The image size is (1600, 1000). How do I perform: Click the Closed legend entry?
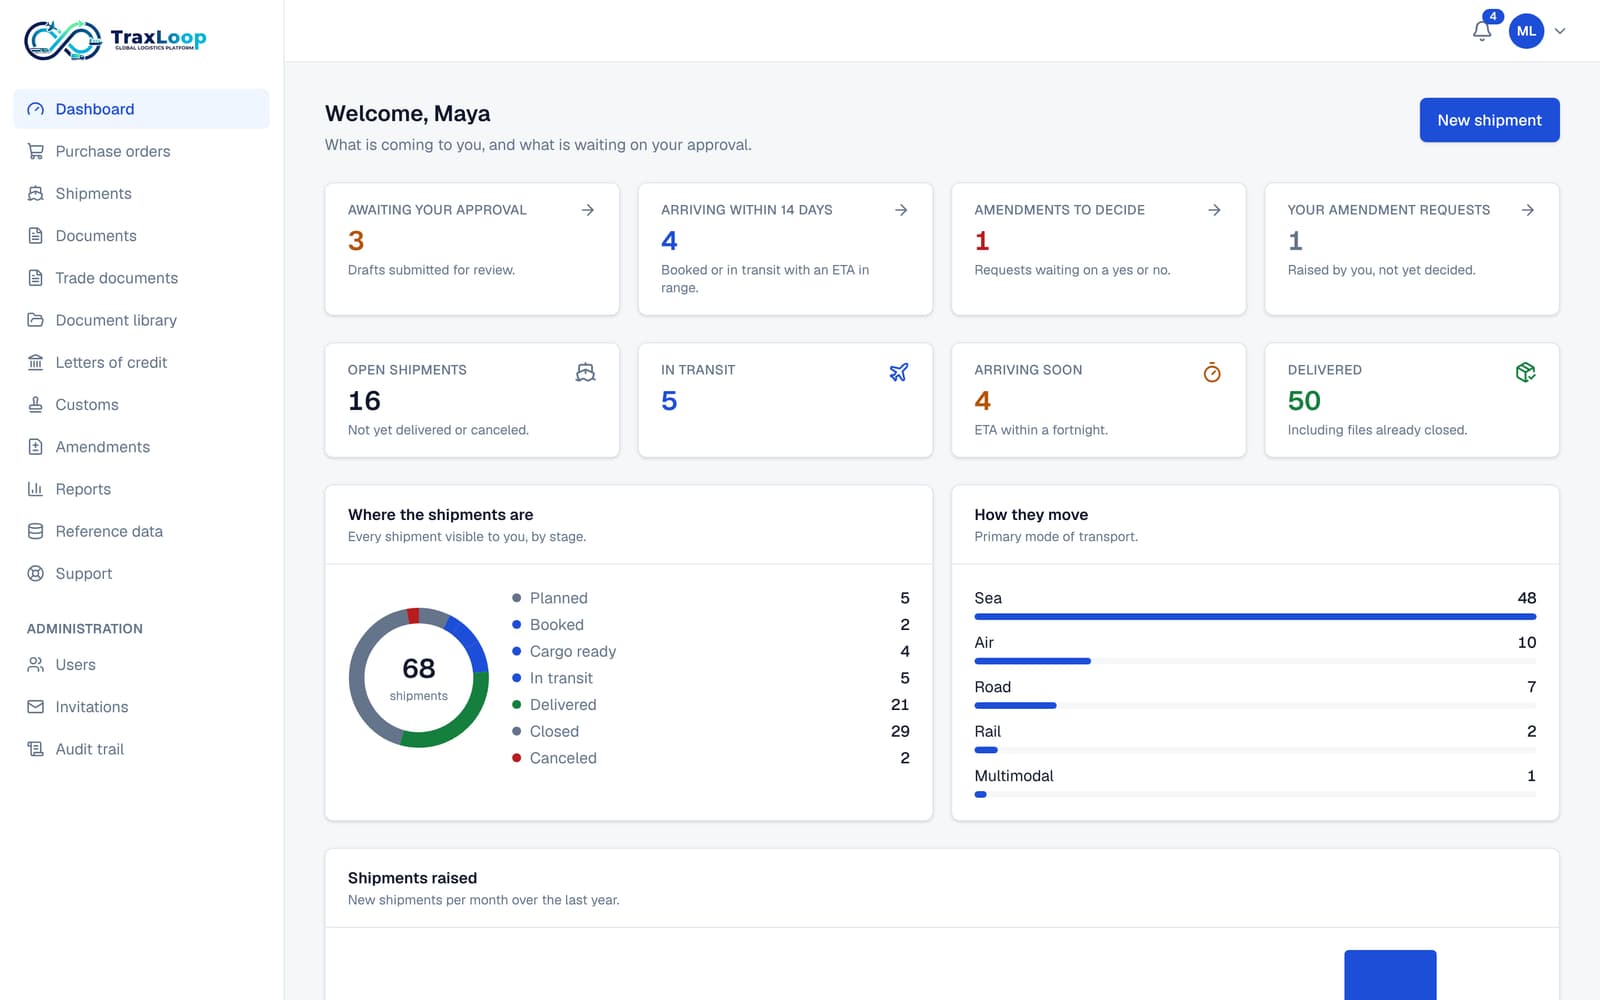tap(710, 731)
